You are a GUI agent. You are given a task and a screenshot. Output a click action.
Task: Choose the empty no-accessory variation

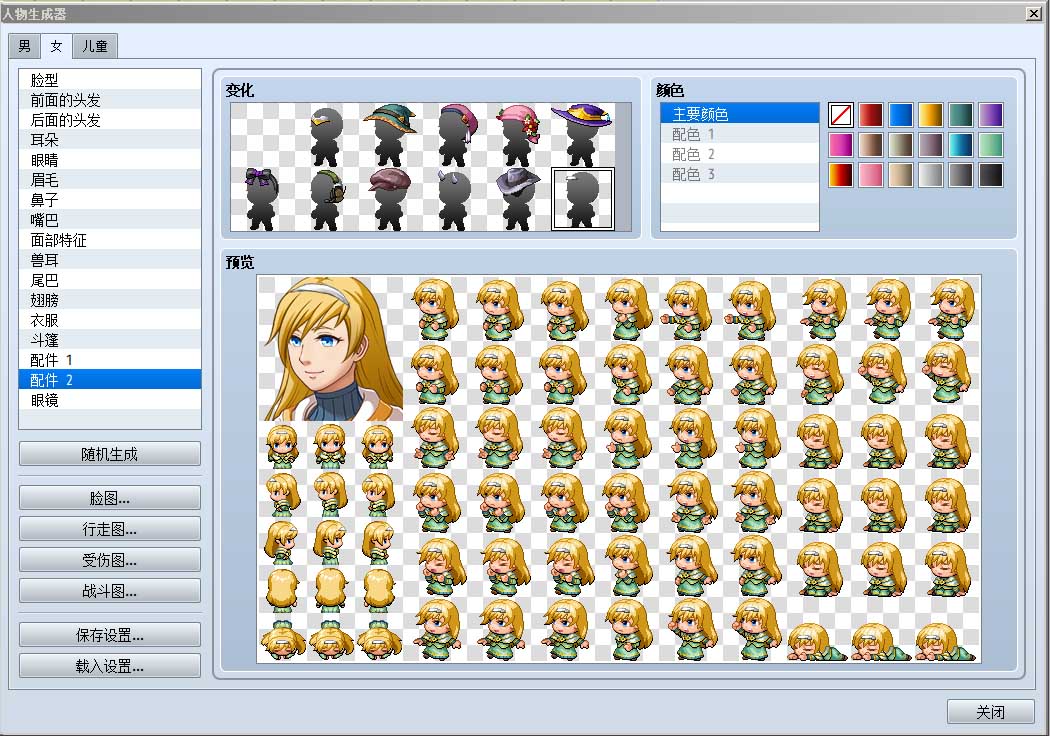[261, 135]
